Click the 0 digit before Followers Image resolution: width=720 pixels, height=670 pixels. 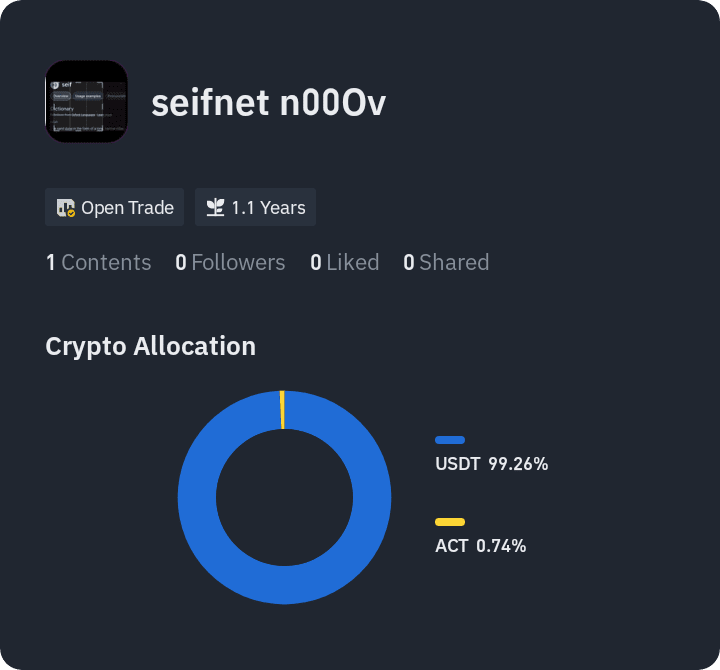(181, 263)
